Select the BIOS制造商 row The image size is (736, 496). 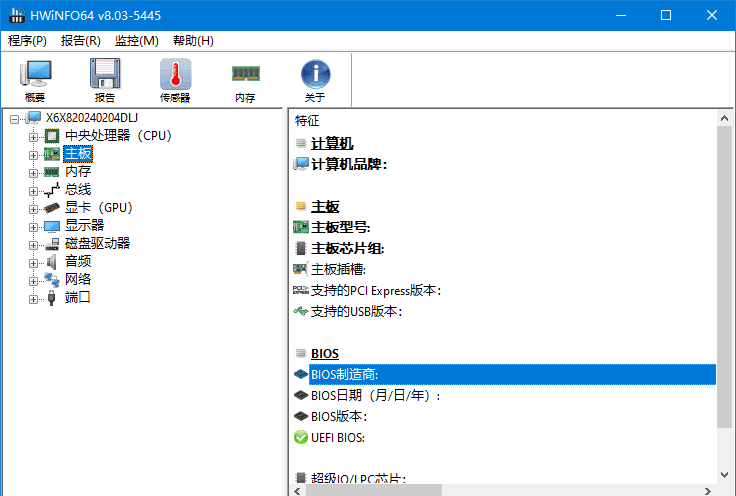tap(512, 374)
